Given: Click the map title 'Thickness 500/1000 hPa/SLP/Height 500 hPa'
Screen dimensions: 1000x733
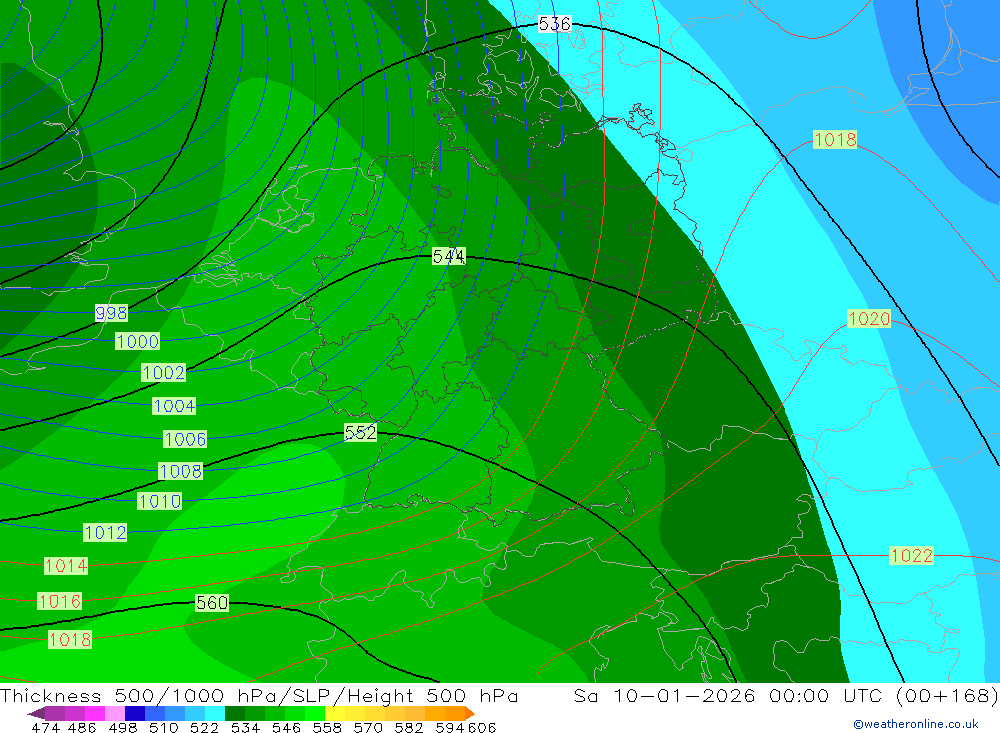Looking at the screenshot, I should tap(259, 696).
